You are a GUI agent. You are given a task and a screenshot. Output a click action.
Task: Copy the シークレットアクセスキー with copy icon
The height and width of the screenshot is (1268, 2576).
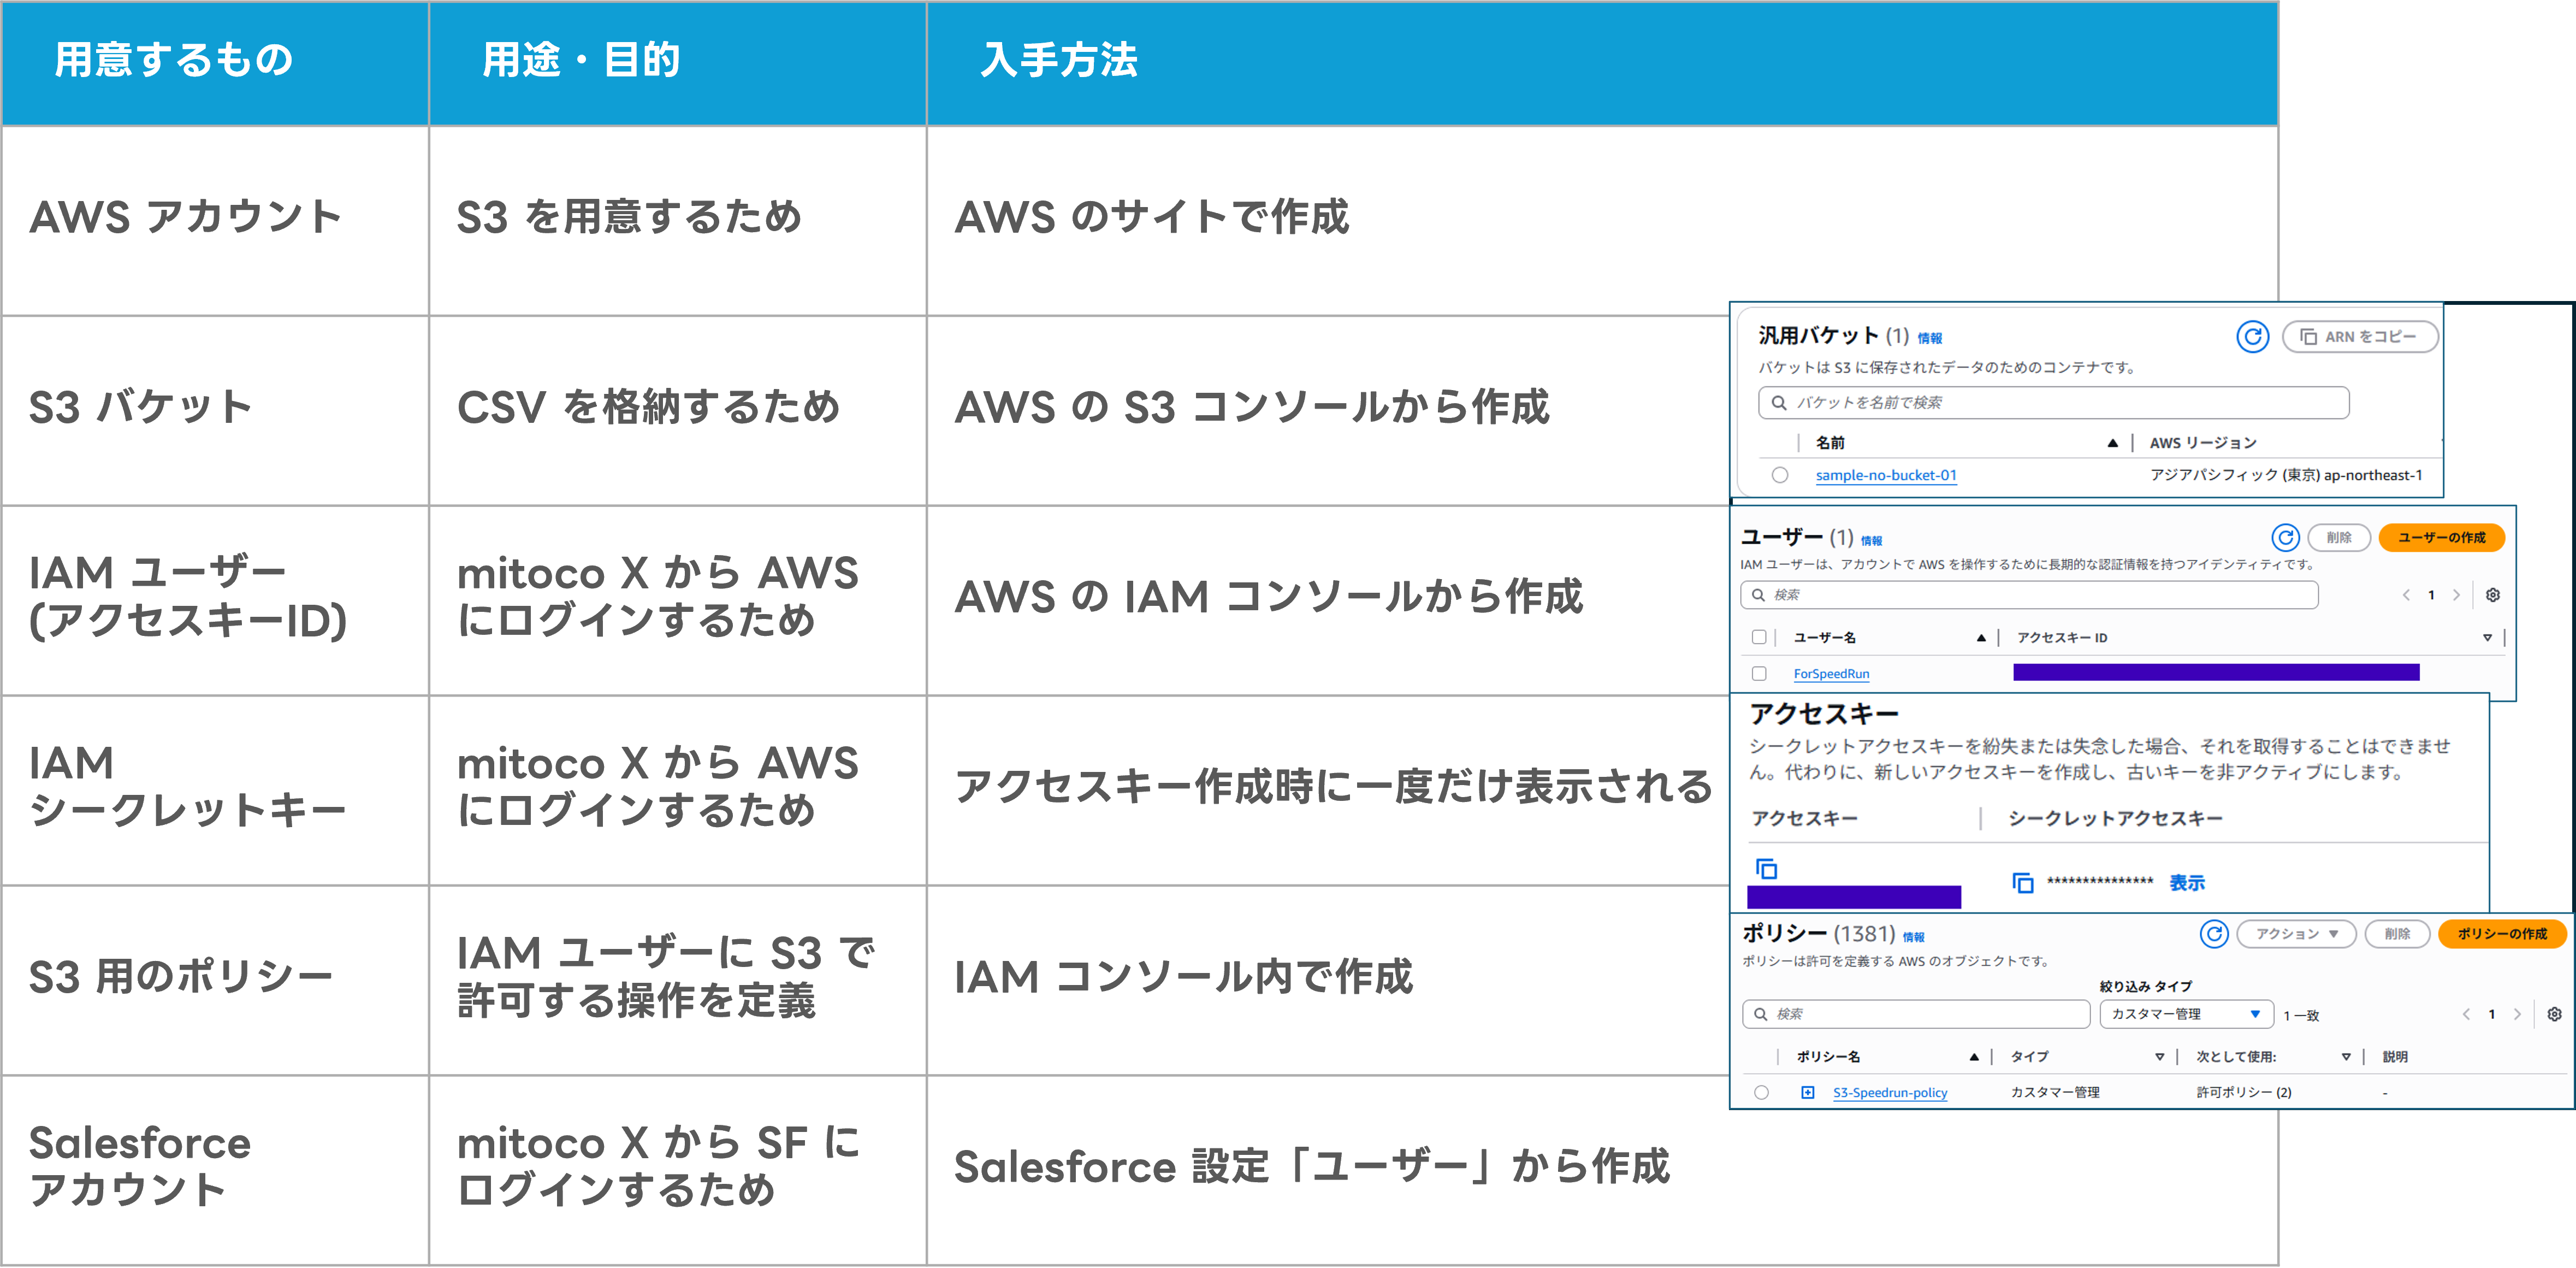(2023, 883)
